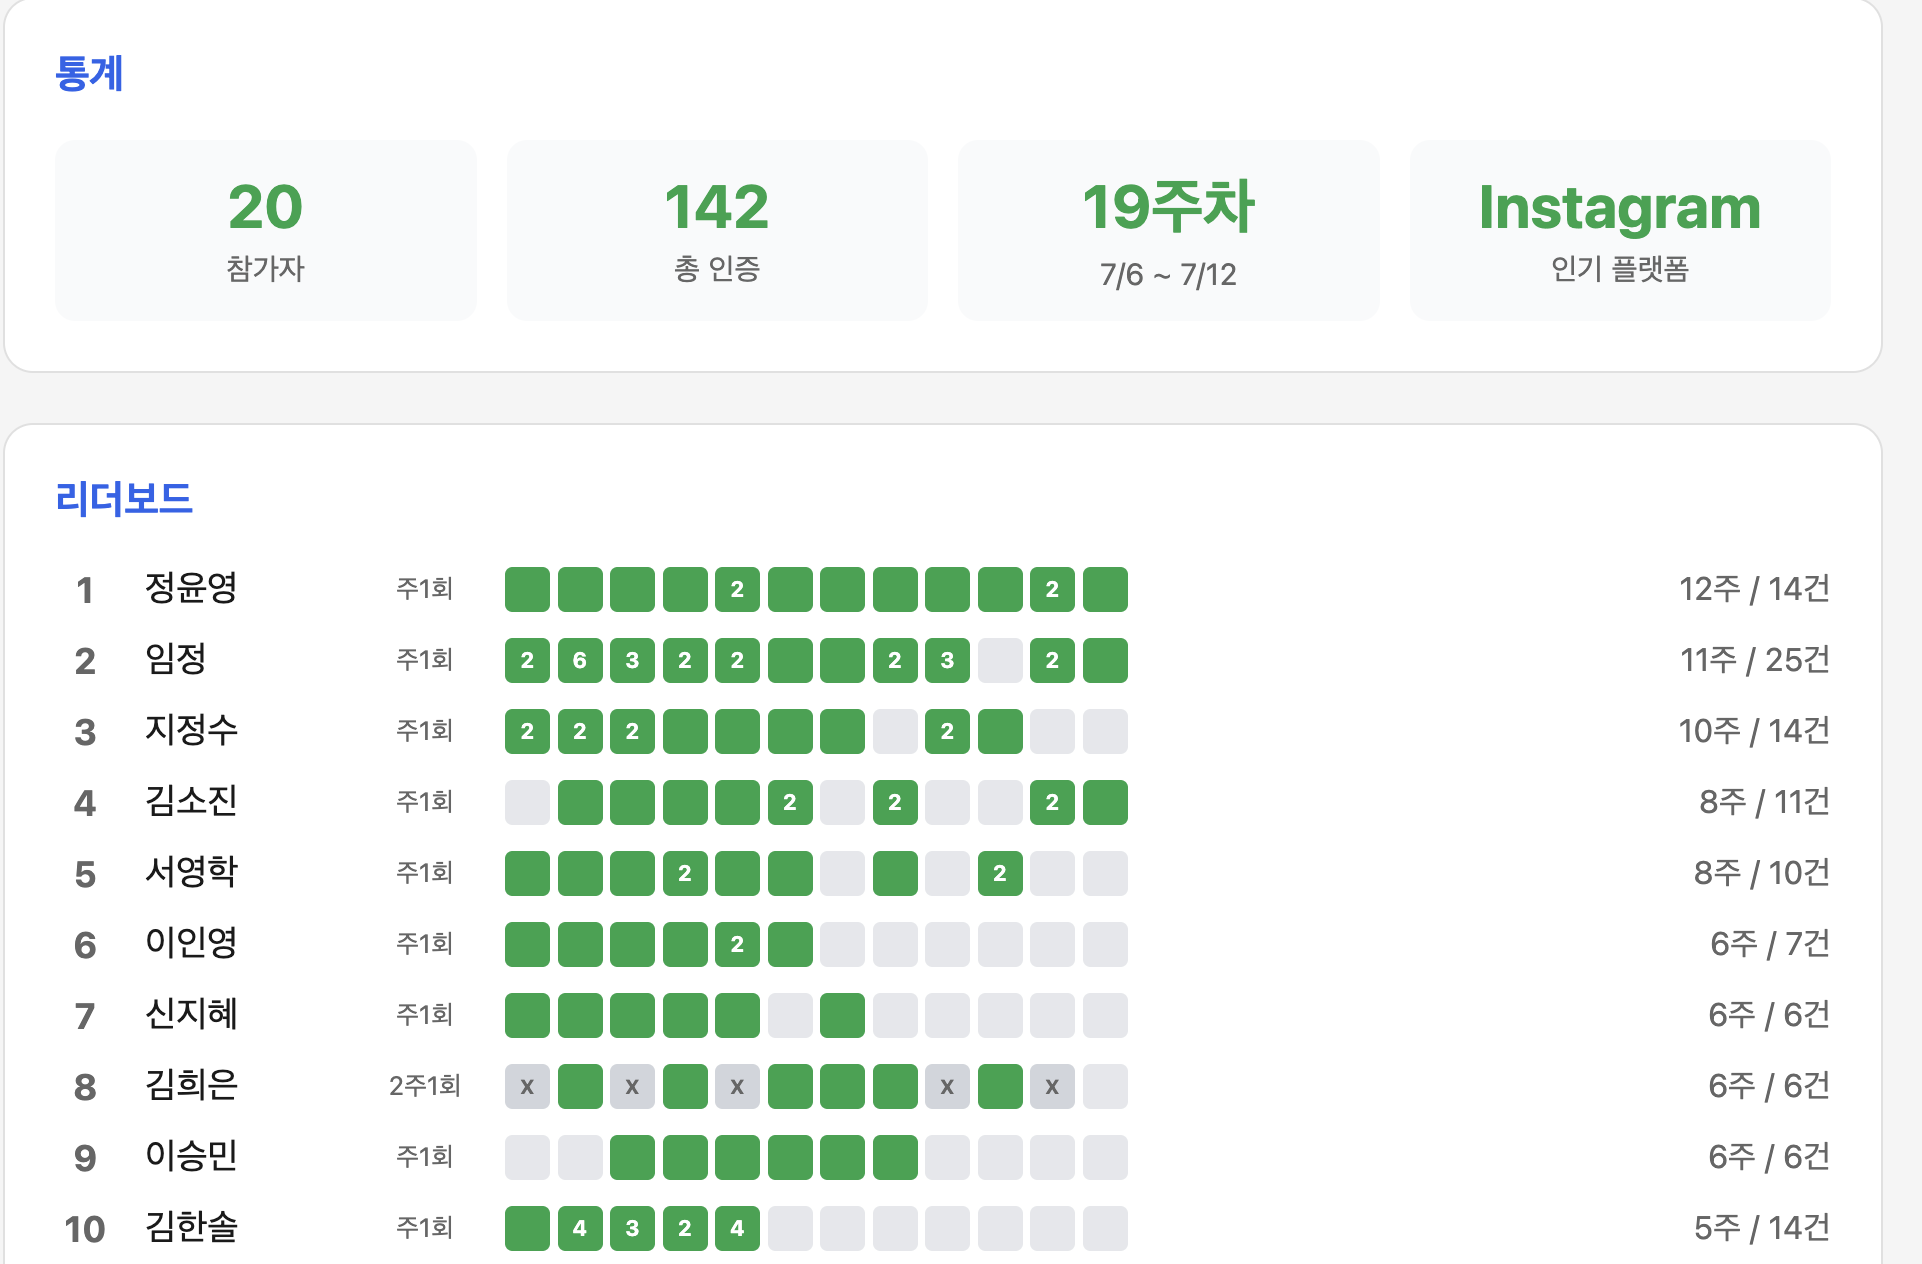Click the 20 참가자 stat card

pyautogui.click(x=265, y=230)
